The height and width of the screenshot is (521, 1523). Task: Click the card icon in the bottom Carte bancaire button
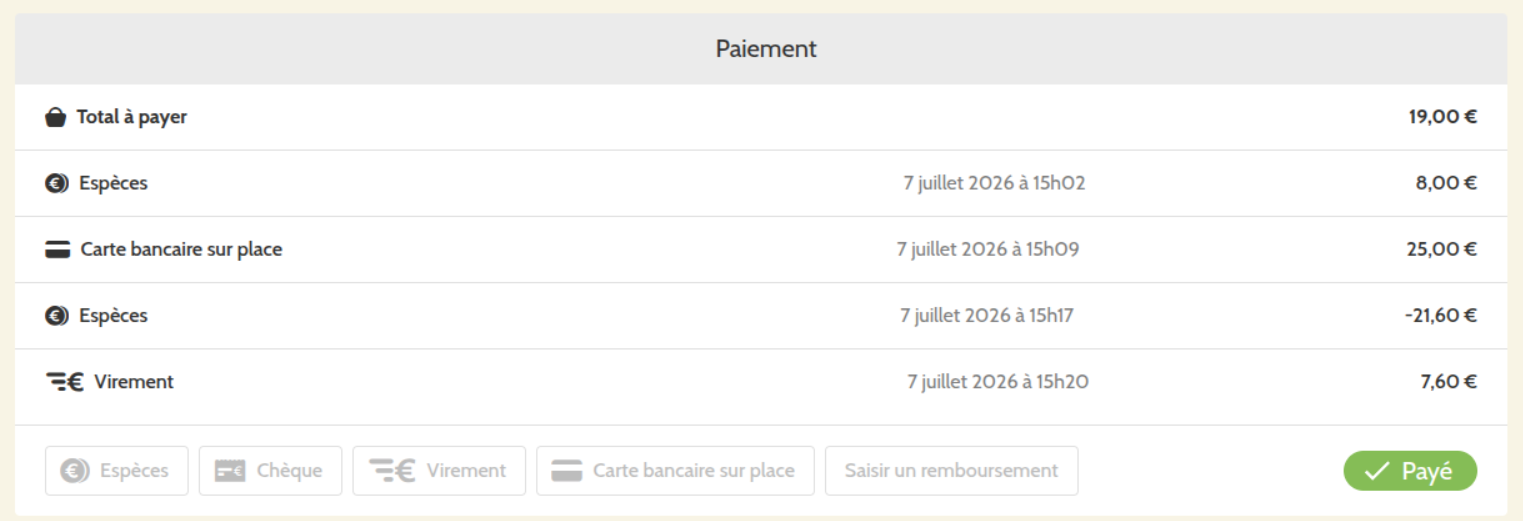[567, 471]
